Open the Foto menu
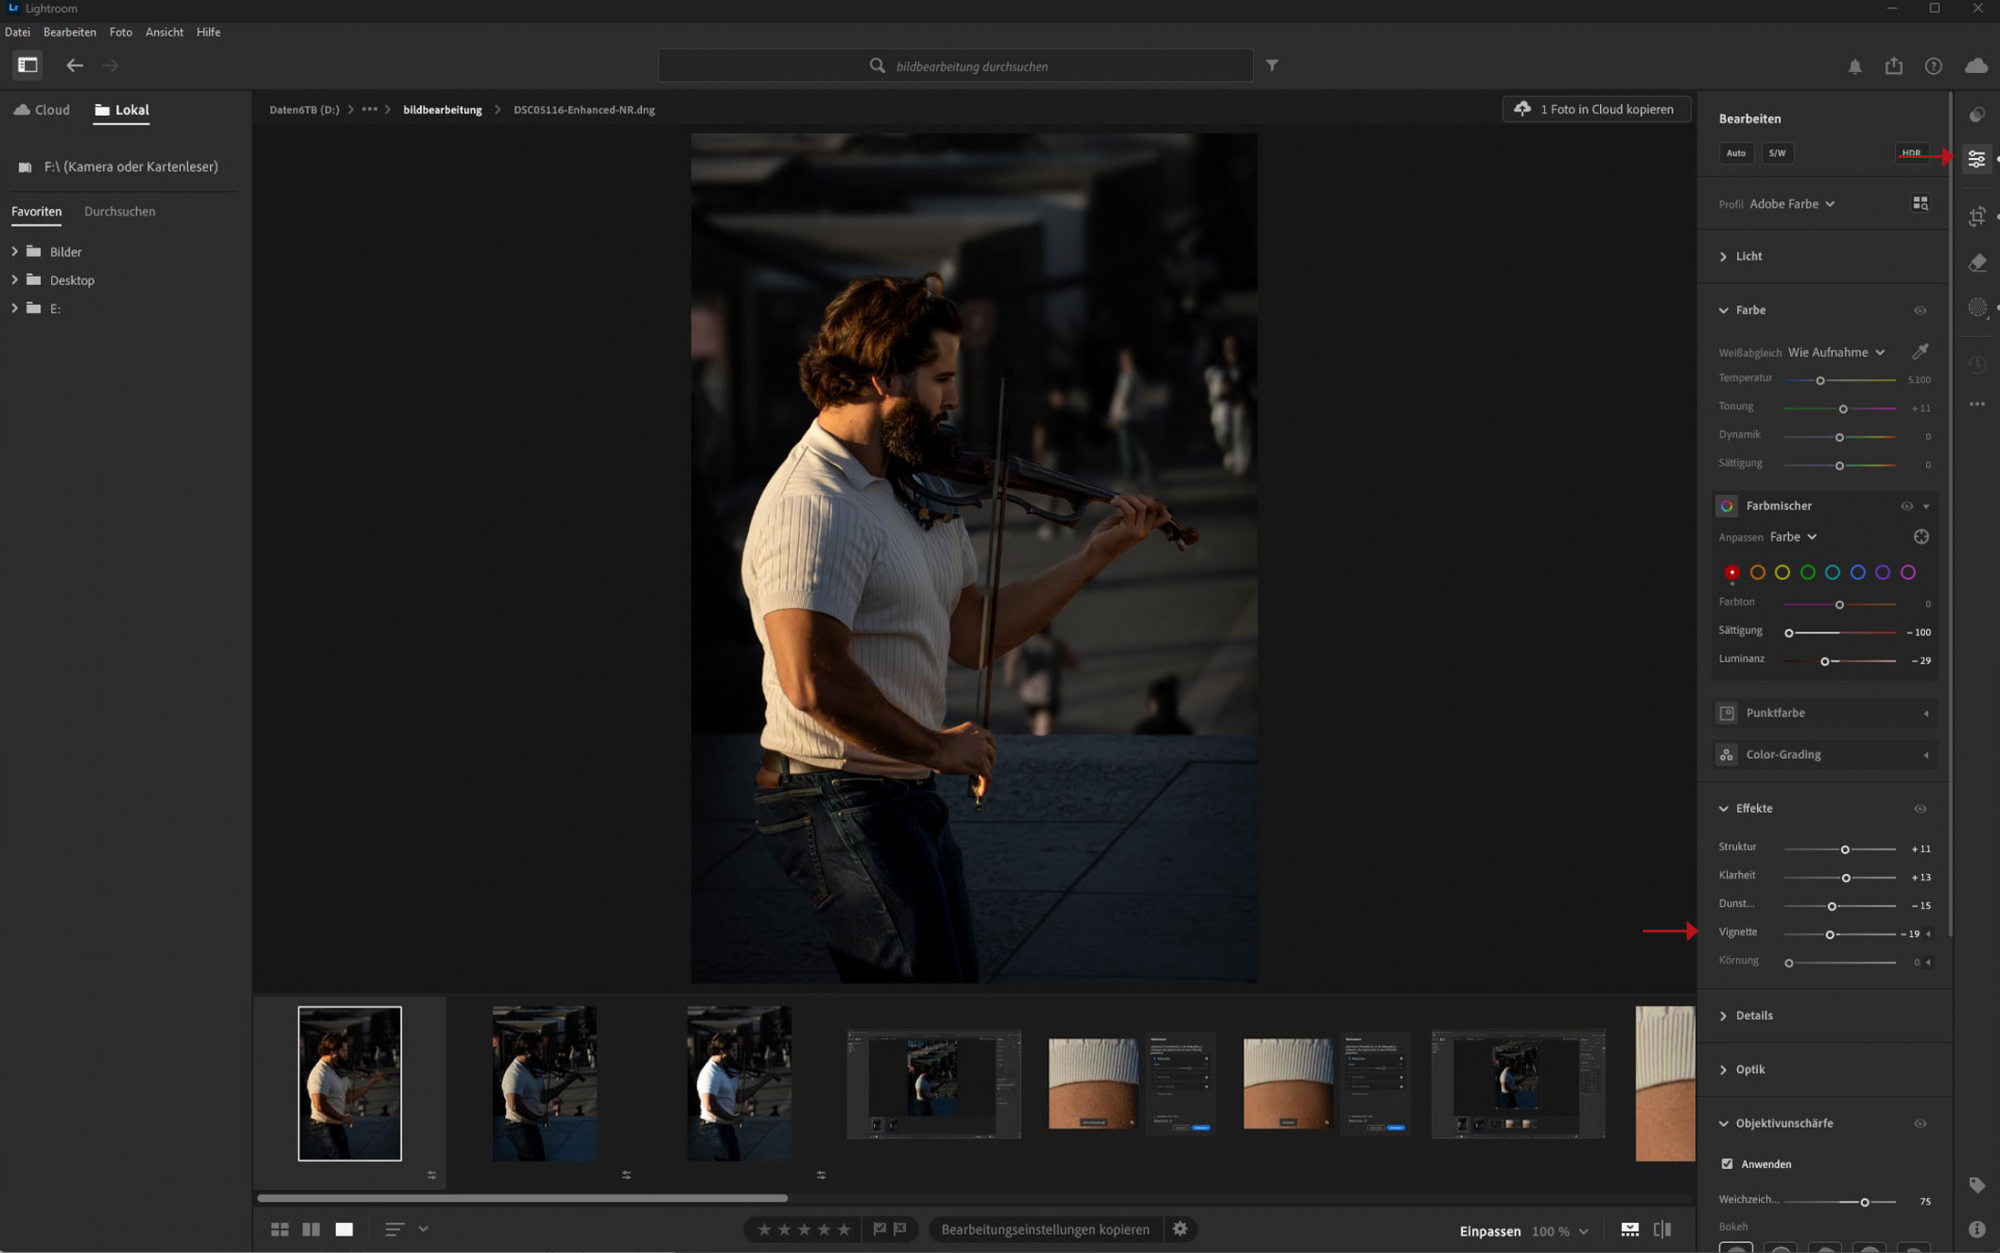 120,32
